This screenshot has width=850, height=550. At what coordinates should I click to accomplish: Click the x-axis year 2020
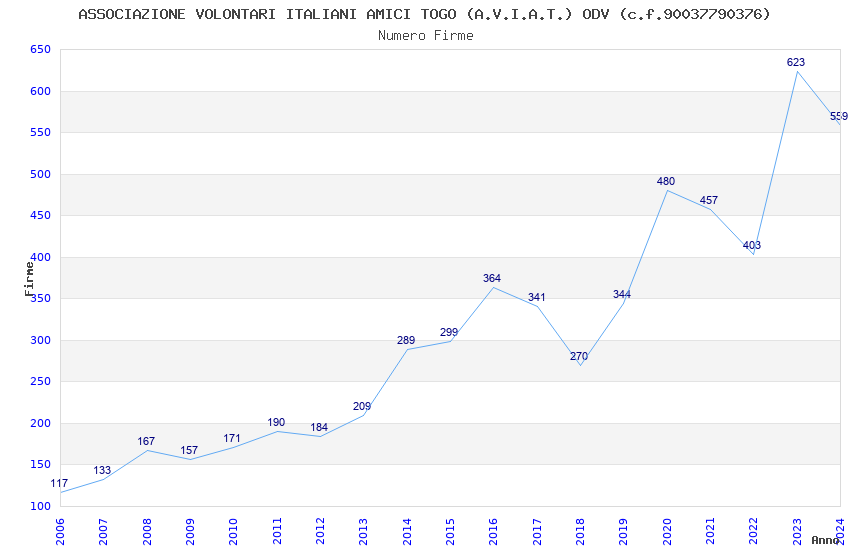pos(667,531)
